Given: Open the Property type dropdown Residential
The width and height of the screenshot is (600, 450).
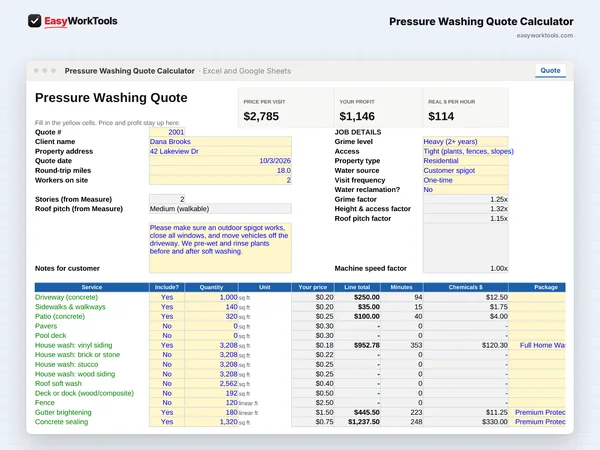Looking at the screenshot, I should pos(466,161).
